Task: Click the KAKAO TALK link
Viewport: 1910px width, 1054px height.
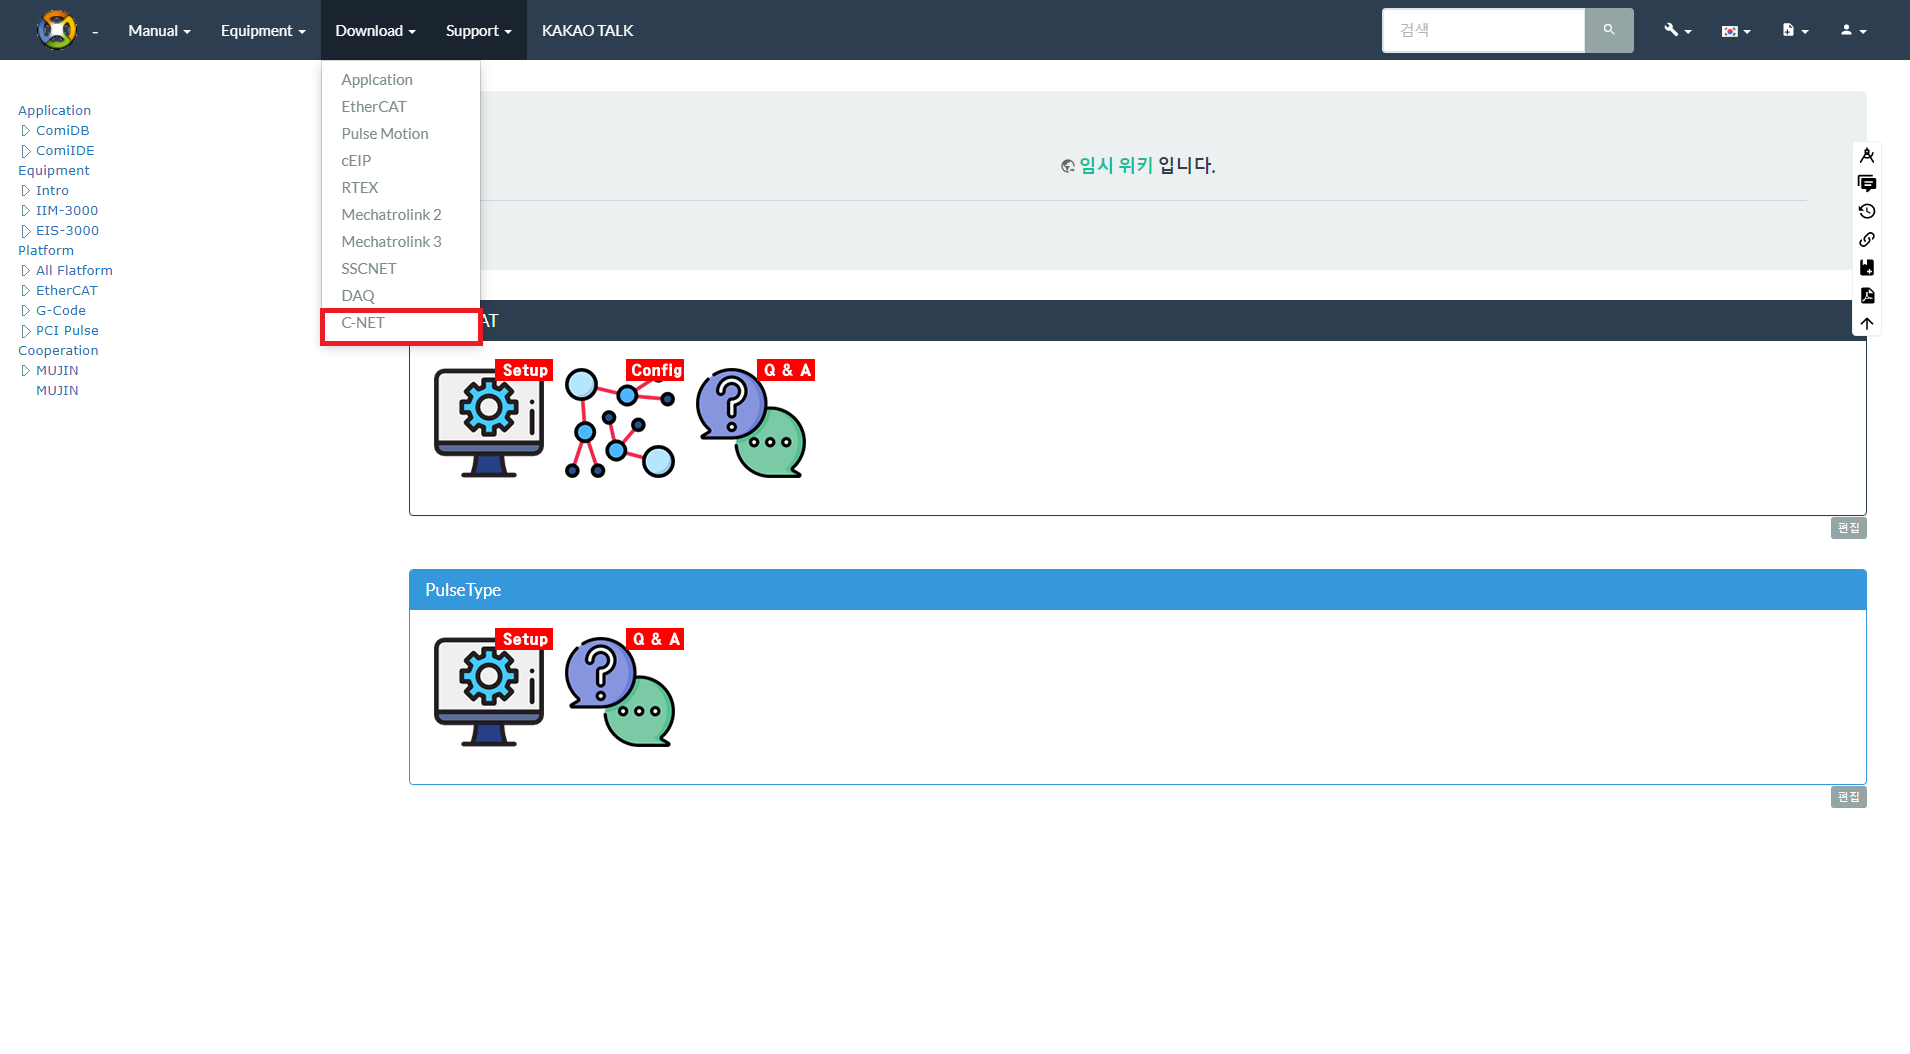Action: (x=587, y=31)
